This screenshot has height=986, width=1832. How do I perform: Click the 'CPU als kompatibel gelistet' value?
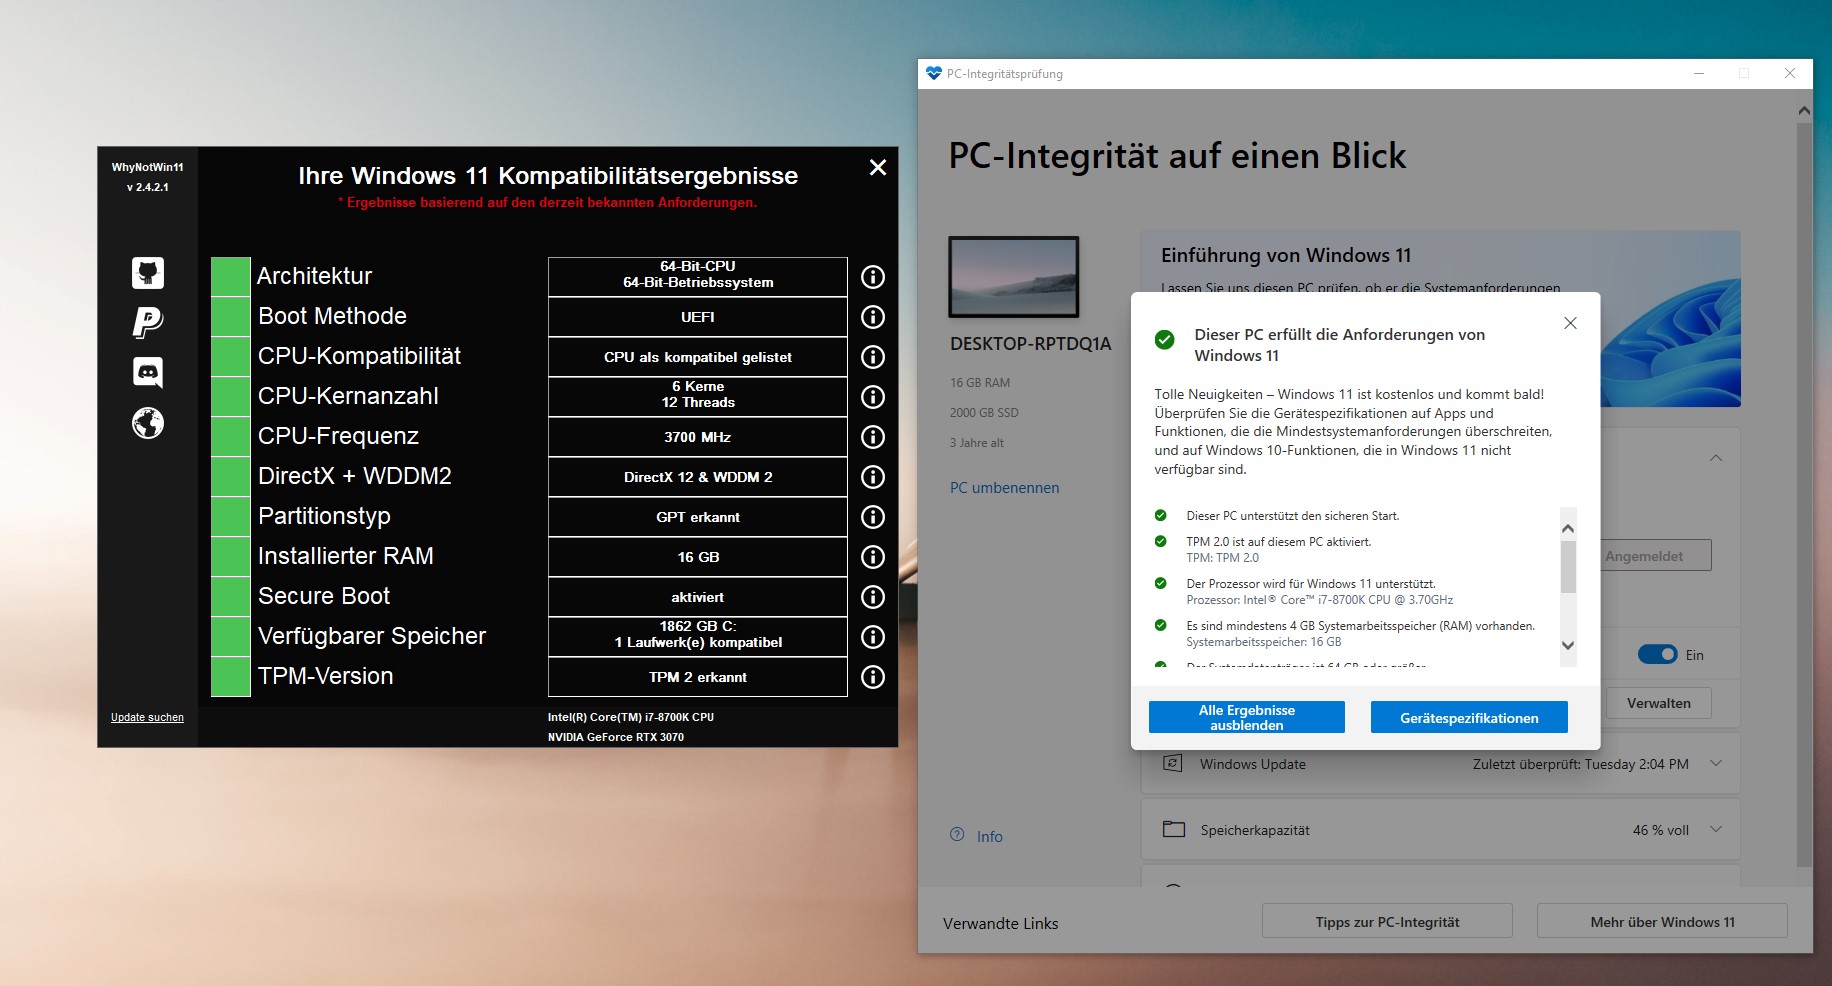pos(698,357)
